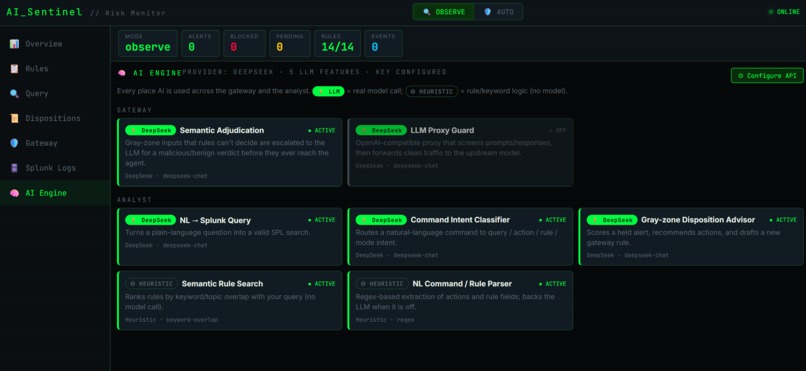
Task: Click 'Heuristic · keyword-overlap' text
Action: (x=172, y=320)
